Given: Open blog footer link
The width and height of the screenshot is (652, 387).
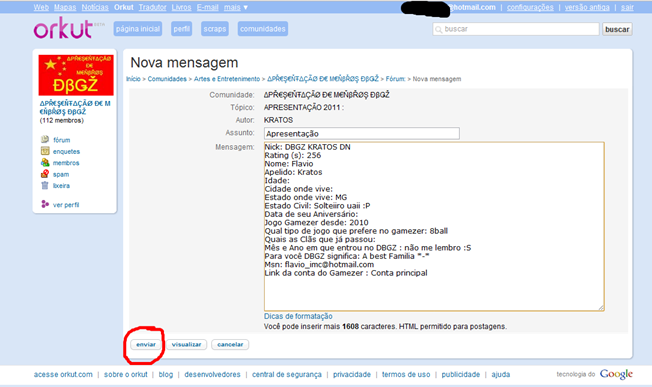Looking at the screenshot, I should coord(165,374).
